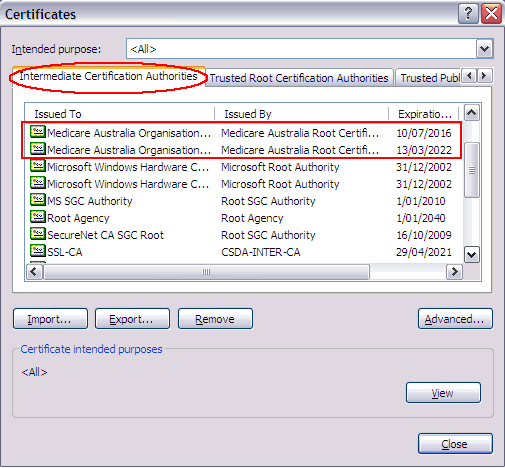Click certificate icon for Medicare Australia expiring 13/03/2022
Image resolution: width=505 pixels, height=468 pixels.
coord(38,149)
